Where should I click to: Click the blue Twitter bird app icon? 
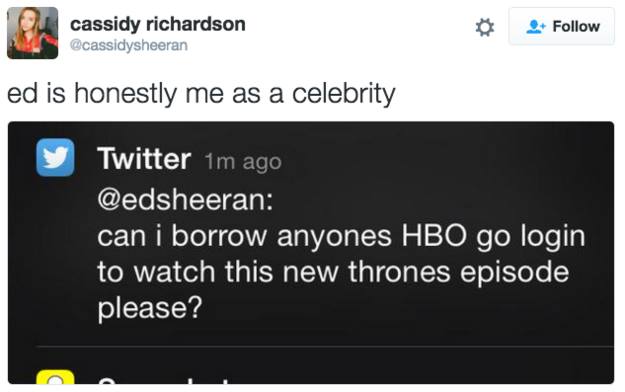[x=55, y=157]
